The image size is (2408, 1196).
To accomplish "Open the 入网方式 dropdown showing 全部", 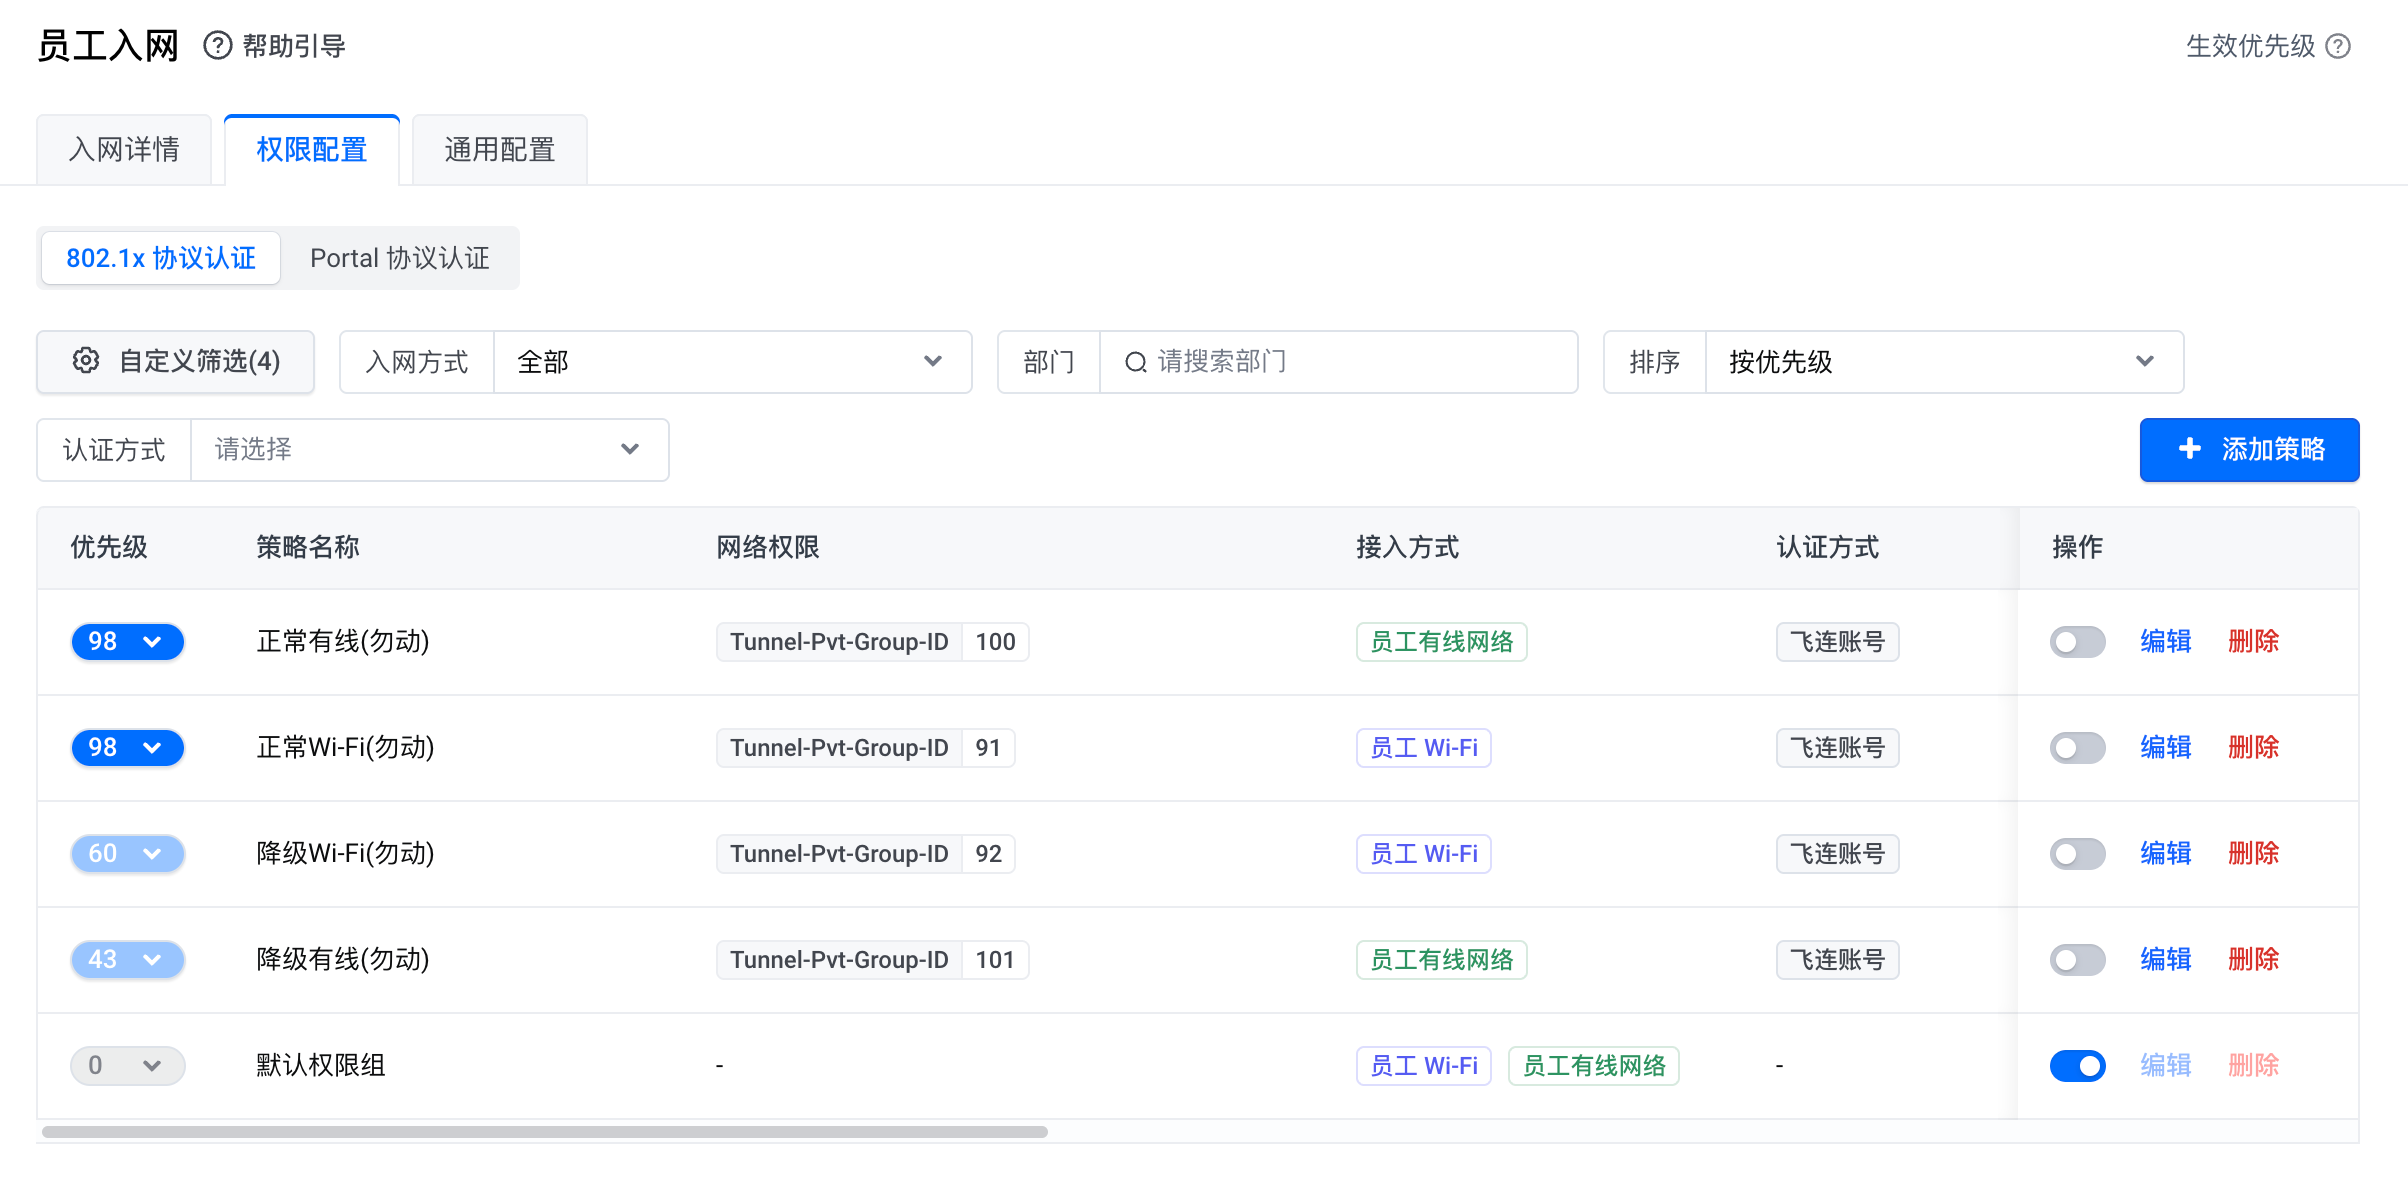I will pos(732,362).
